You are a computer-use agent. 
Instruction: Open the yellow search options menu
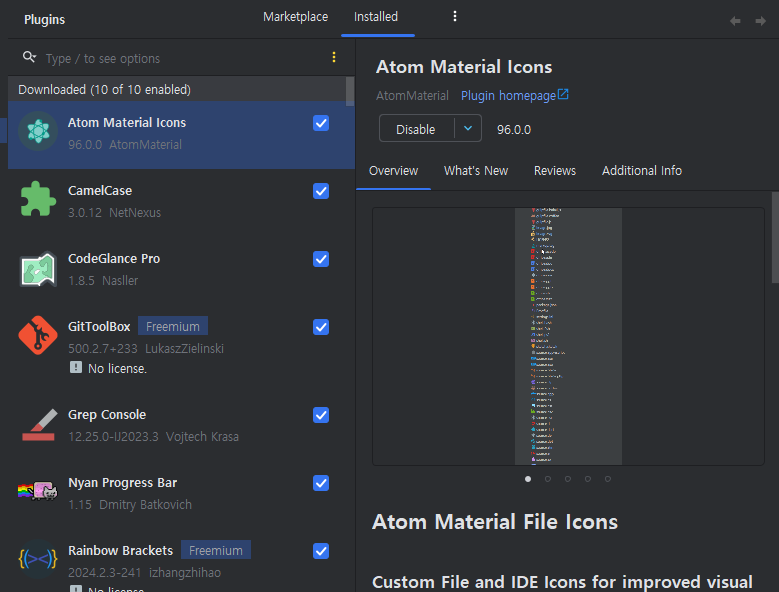coord(334,57)
